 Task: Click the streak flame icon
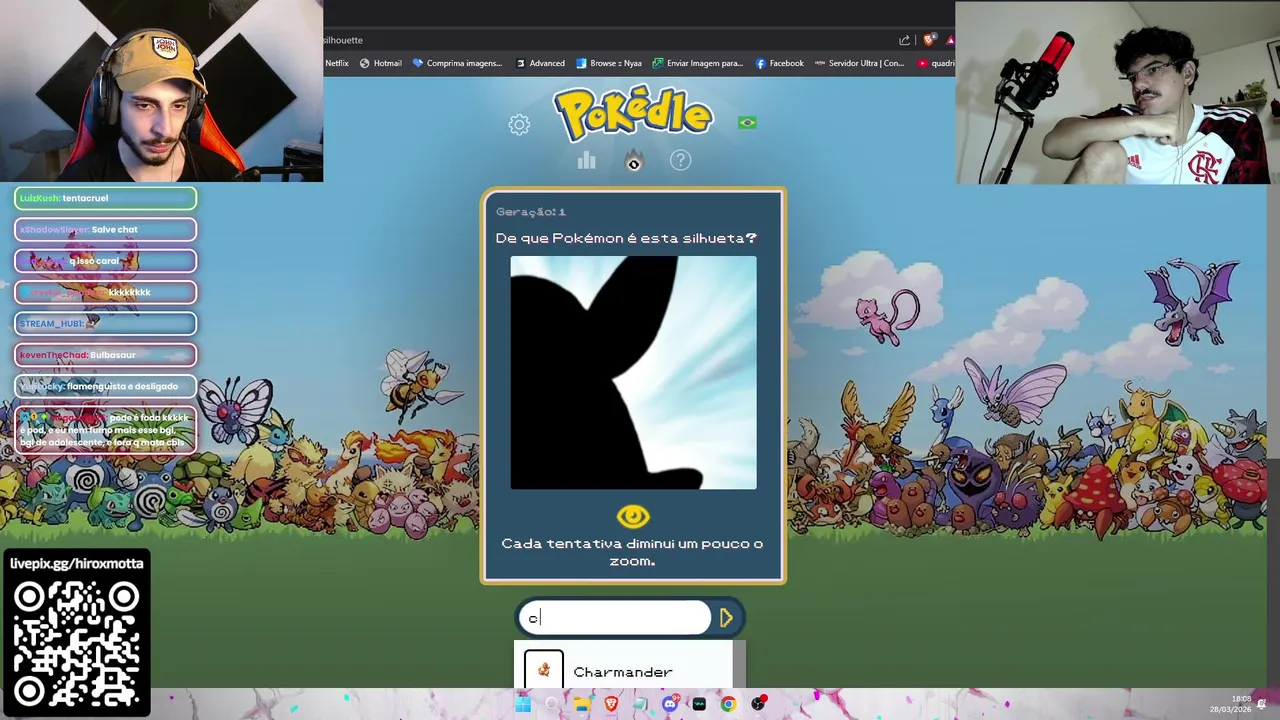(633, 160)
